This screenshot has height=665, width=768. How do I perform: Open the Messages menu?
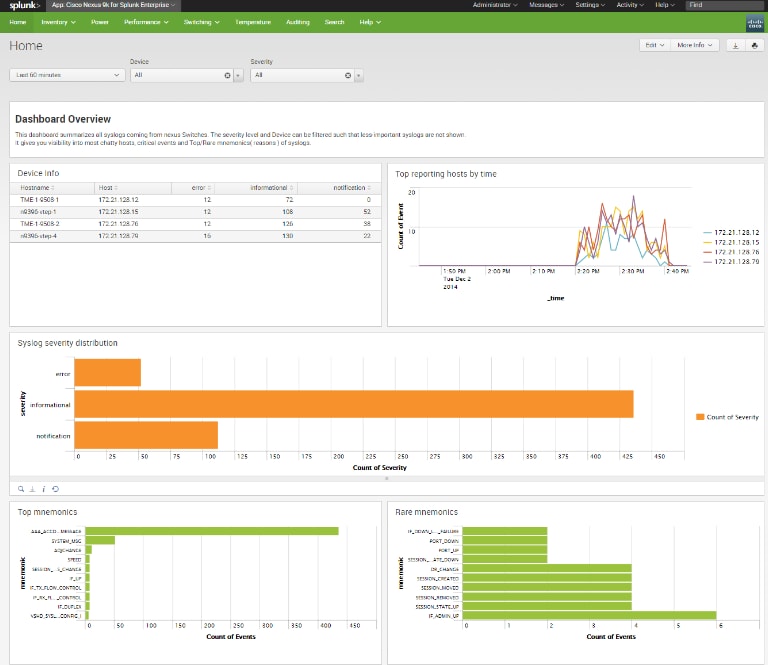(x=547, y=5)
